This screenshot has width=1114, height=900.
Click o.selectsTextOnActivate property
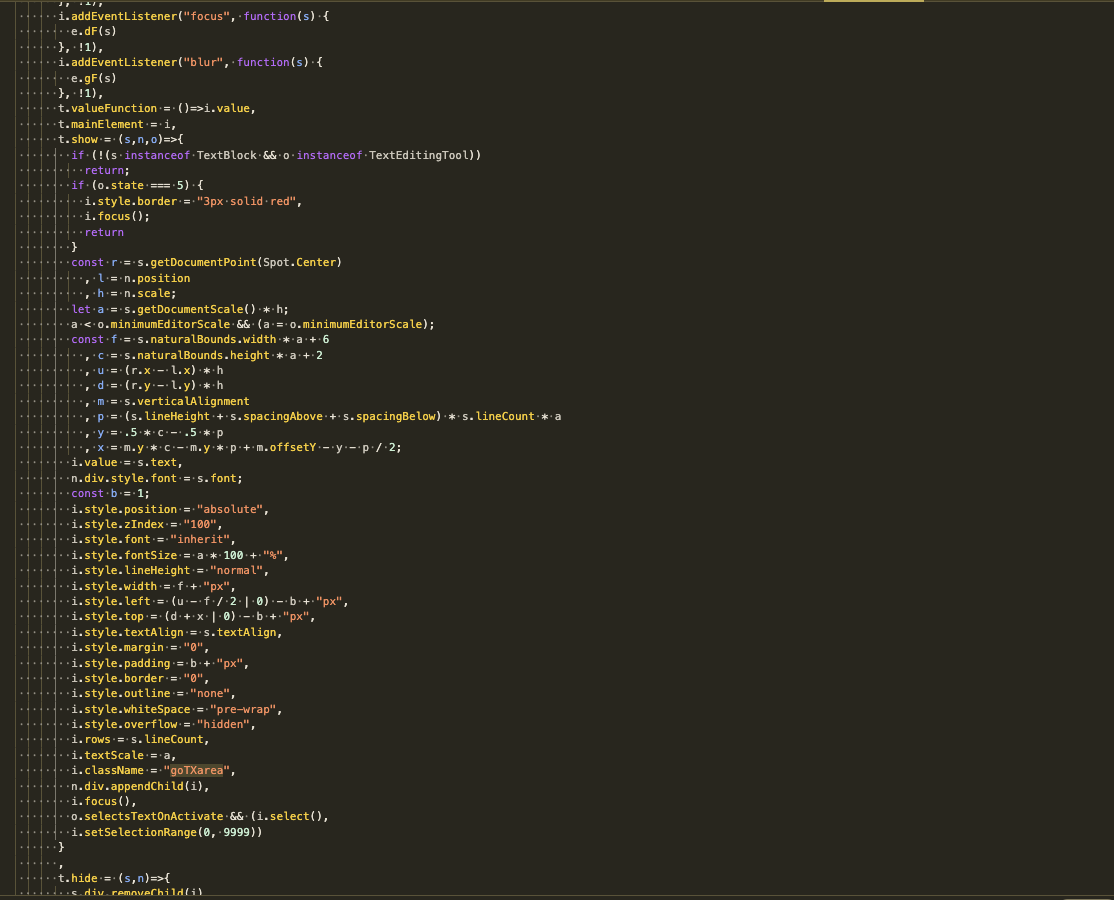(147, 817)
